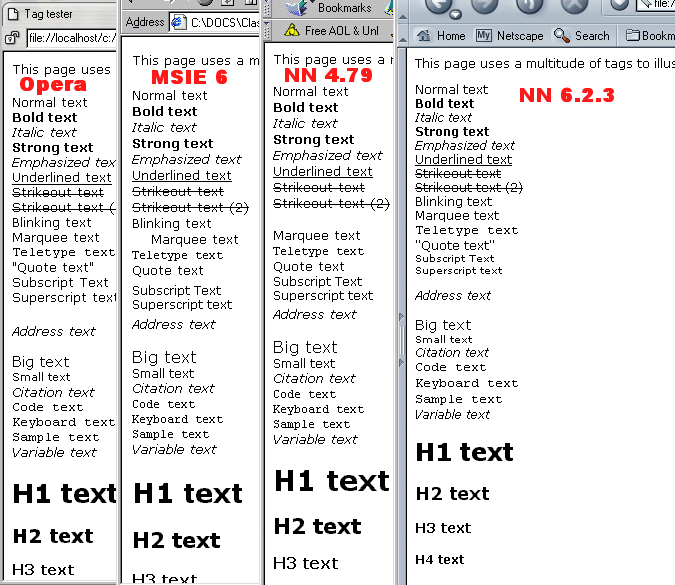Image resolution: width=675 pixels, height=585 pixels.
Task: Click the Back arrow in Netscape 6
Action: [437, 5]
